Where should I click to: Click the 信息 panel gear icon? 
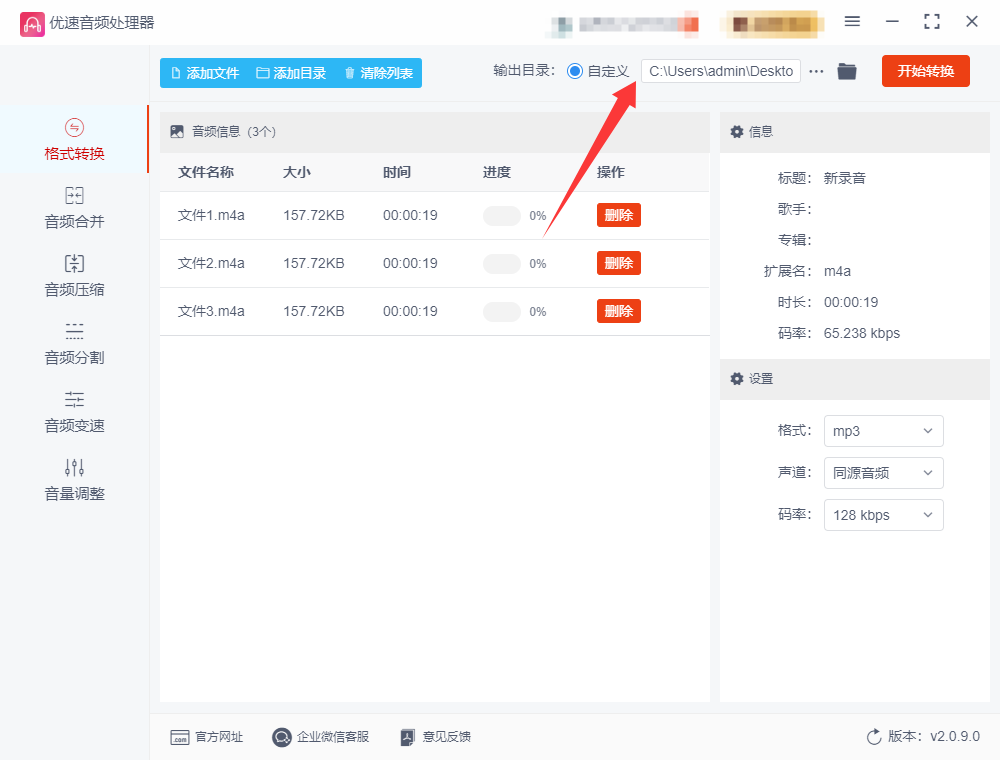pyautogui.click(x=737, y=131)
